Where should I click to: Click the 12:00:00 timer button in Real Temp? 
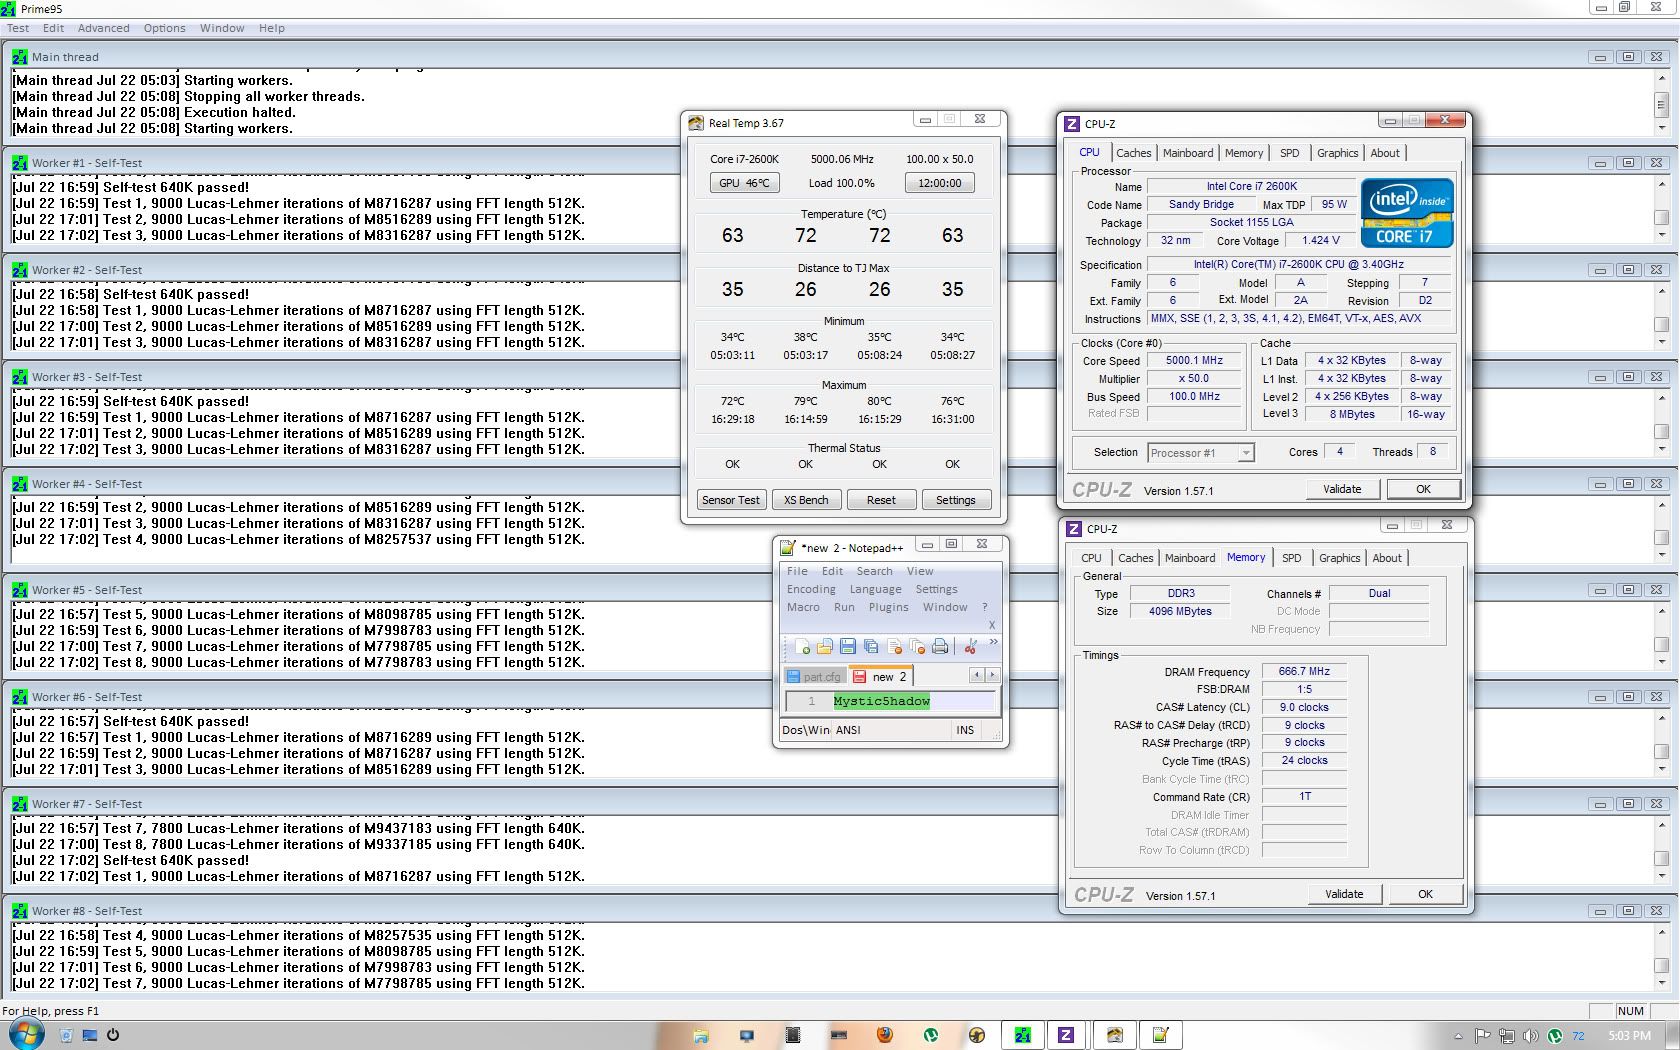[940, 183]
